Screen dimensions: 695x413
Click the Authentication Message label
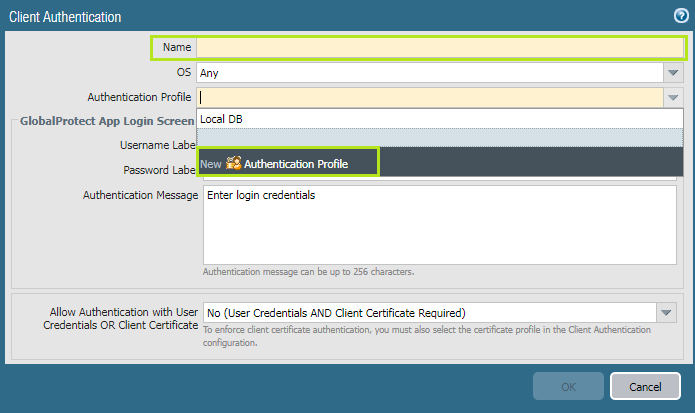click(140, 195)
